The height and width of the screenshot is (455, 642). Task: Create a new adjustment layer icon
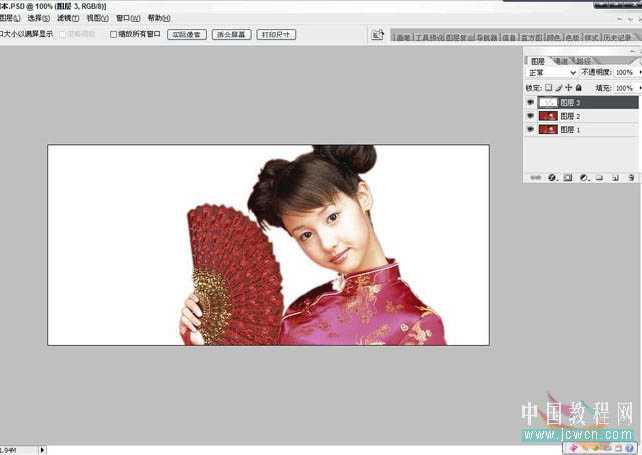(x=584, y=178)
